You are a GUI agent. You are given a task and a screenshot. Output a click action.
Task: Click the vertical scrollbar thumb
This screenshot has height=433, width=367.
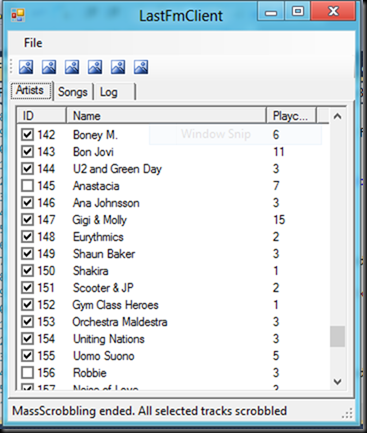[337, 337]
